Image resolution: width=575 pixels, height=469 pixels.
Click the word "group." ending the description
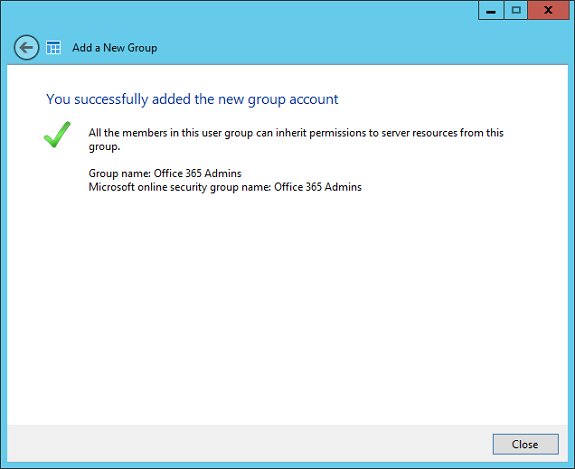pyautogui.click(x=105, y=147)
